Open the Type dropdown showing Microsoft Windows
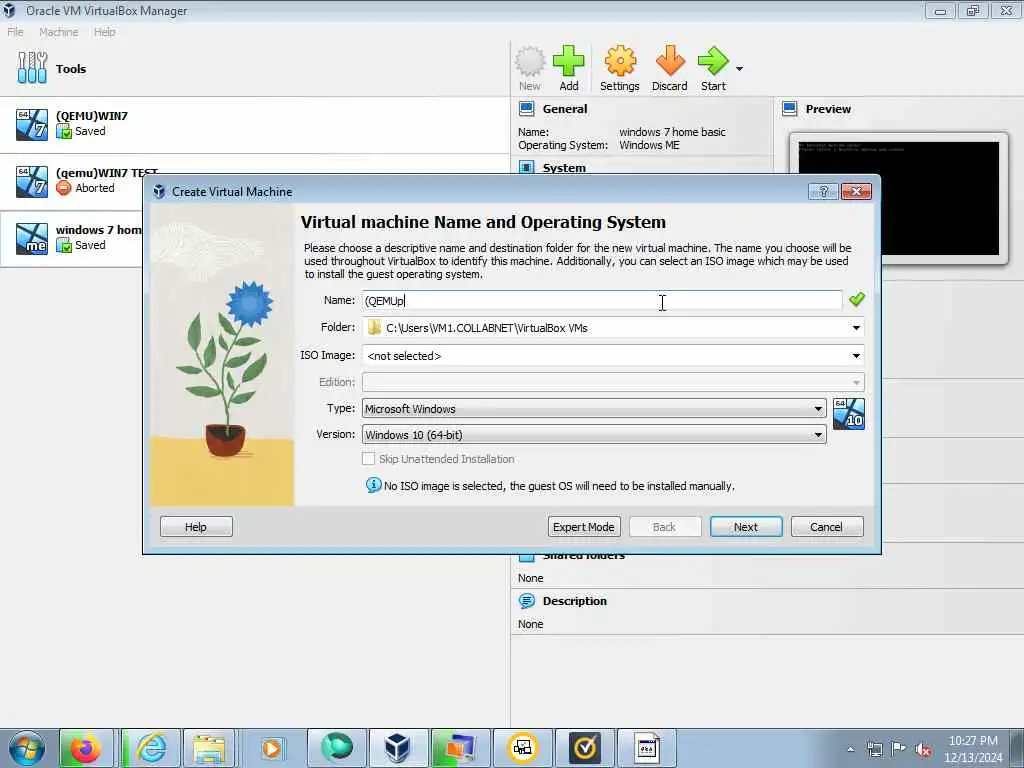The width and height of the screenshot is (1024, 768). 594,409
